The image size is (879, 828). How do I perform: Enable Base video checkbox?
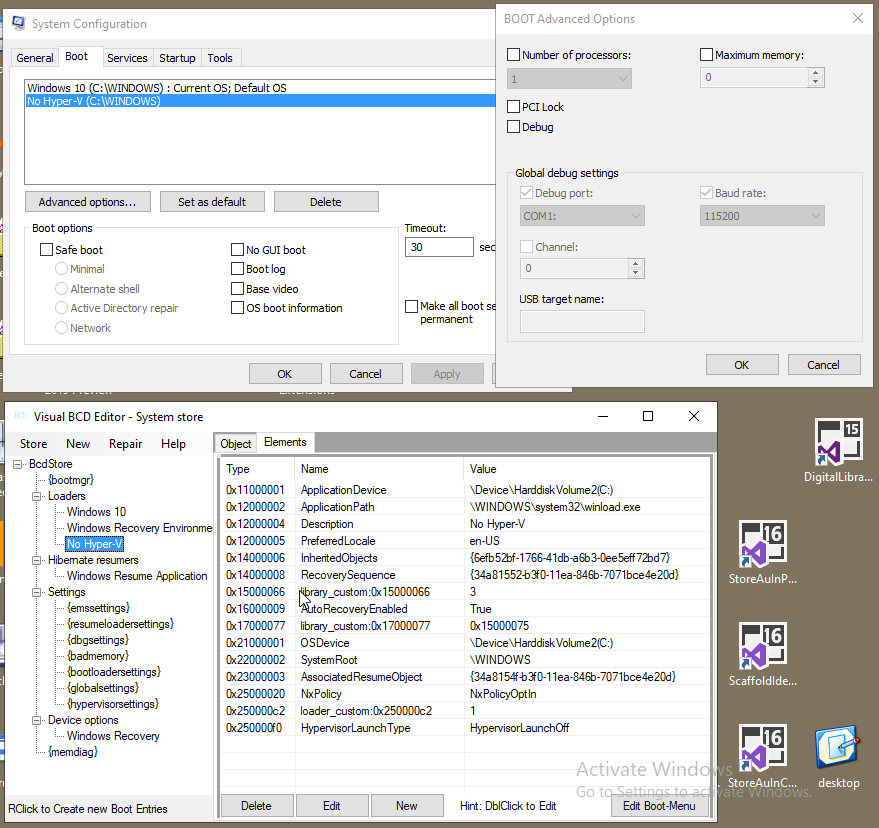click(238, 289)
